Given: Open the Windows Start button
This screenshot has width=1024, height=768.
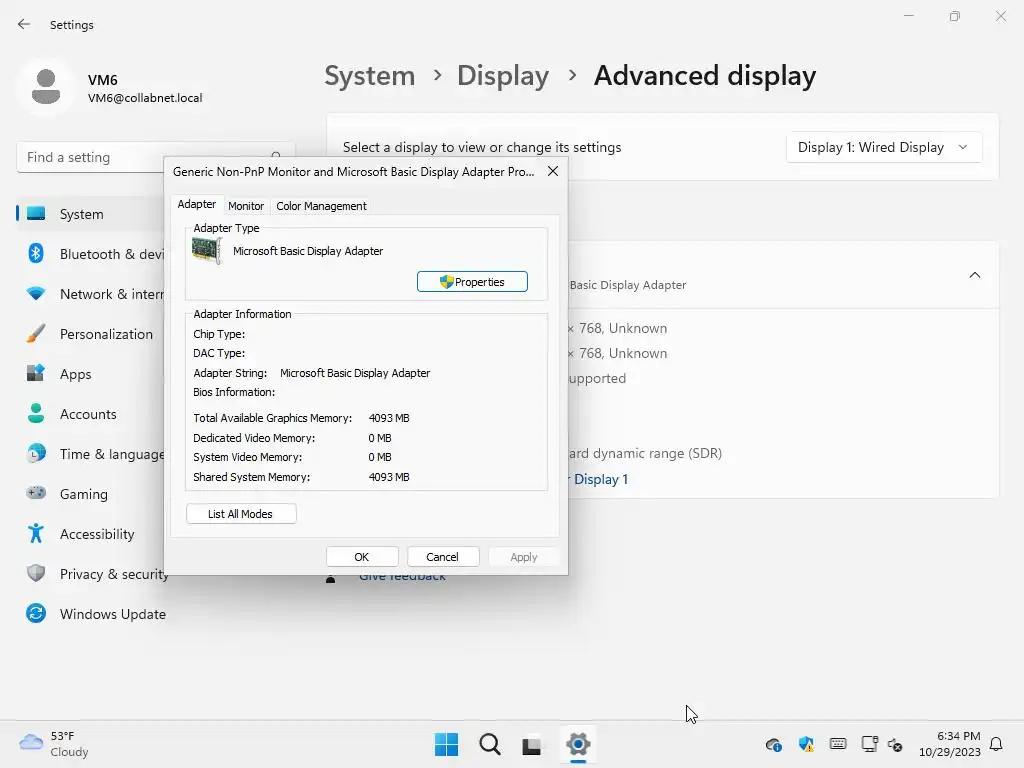Looking at the screenshot, I should point(447,744).
